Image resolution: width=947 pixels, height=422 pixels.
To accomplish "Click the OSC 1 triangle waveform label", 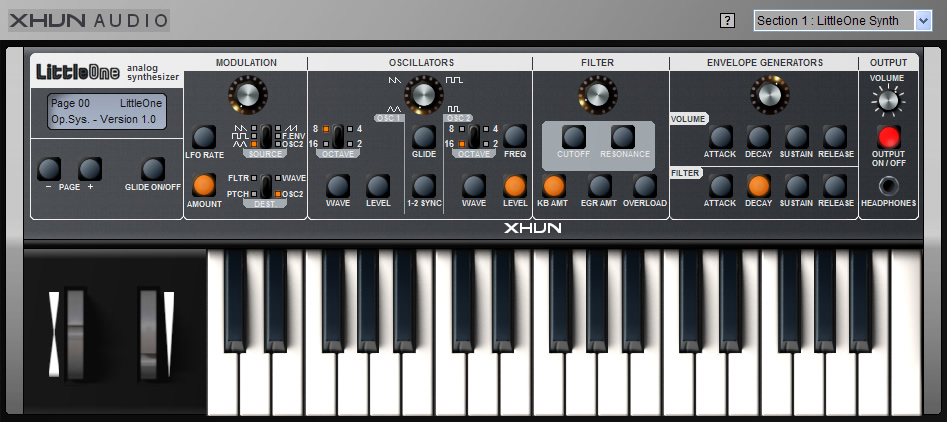I will pos(394,109).
